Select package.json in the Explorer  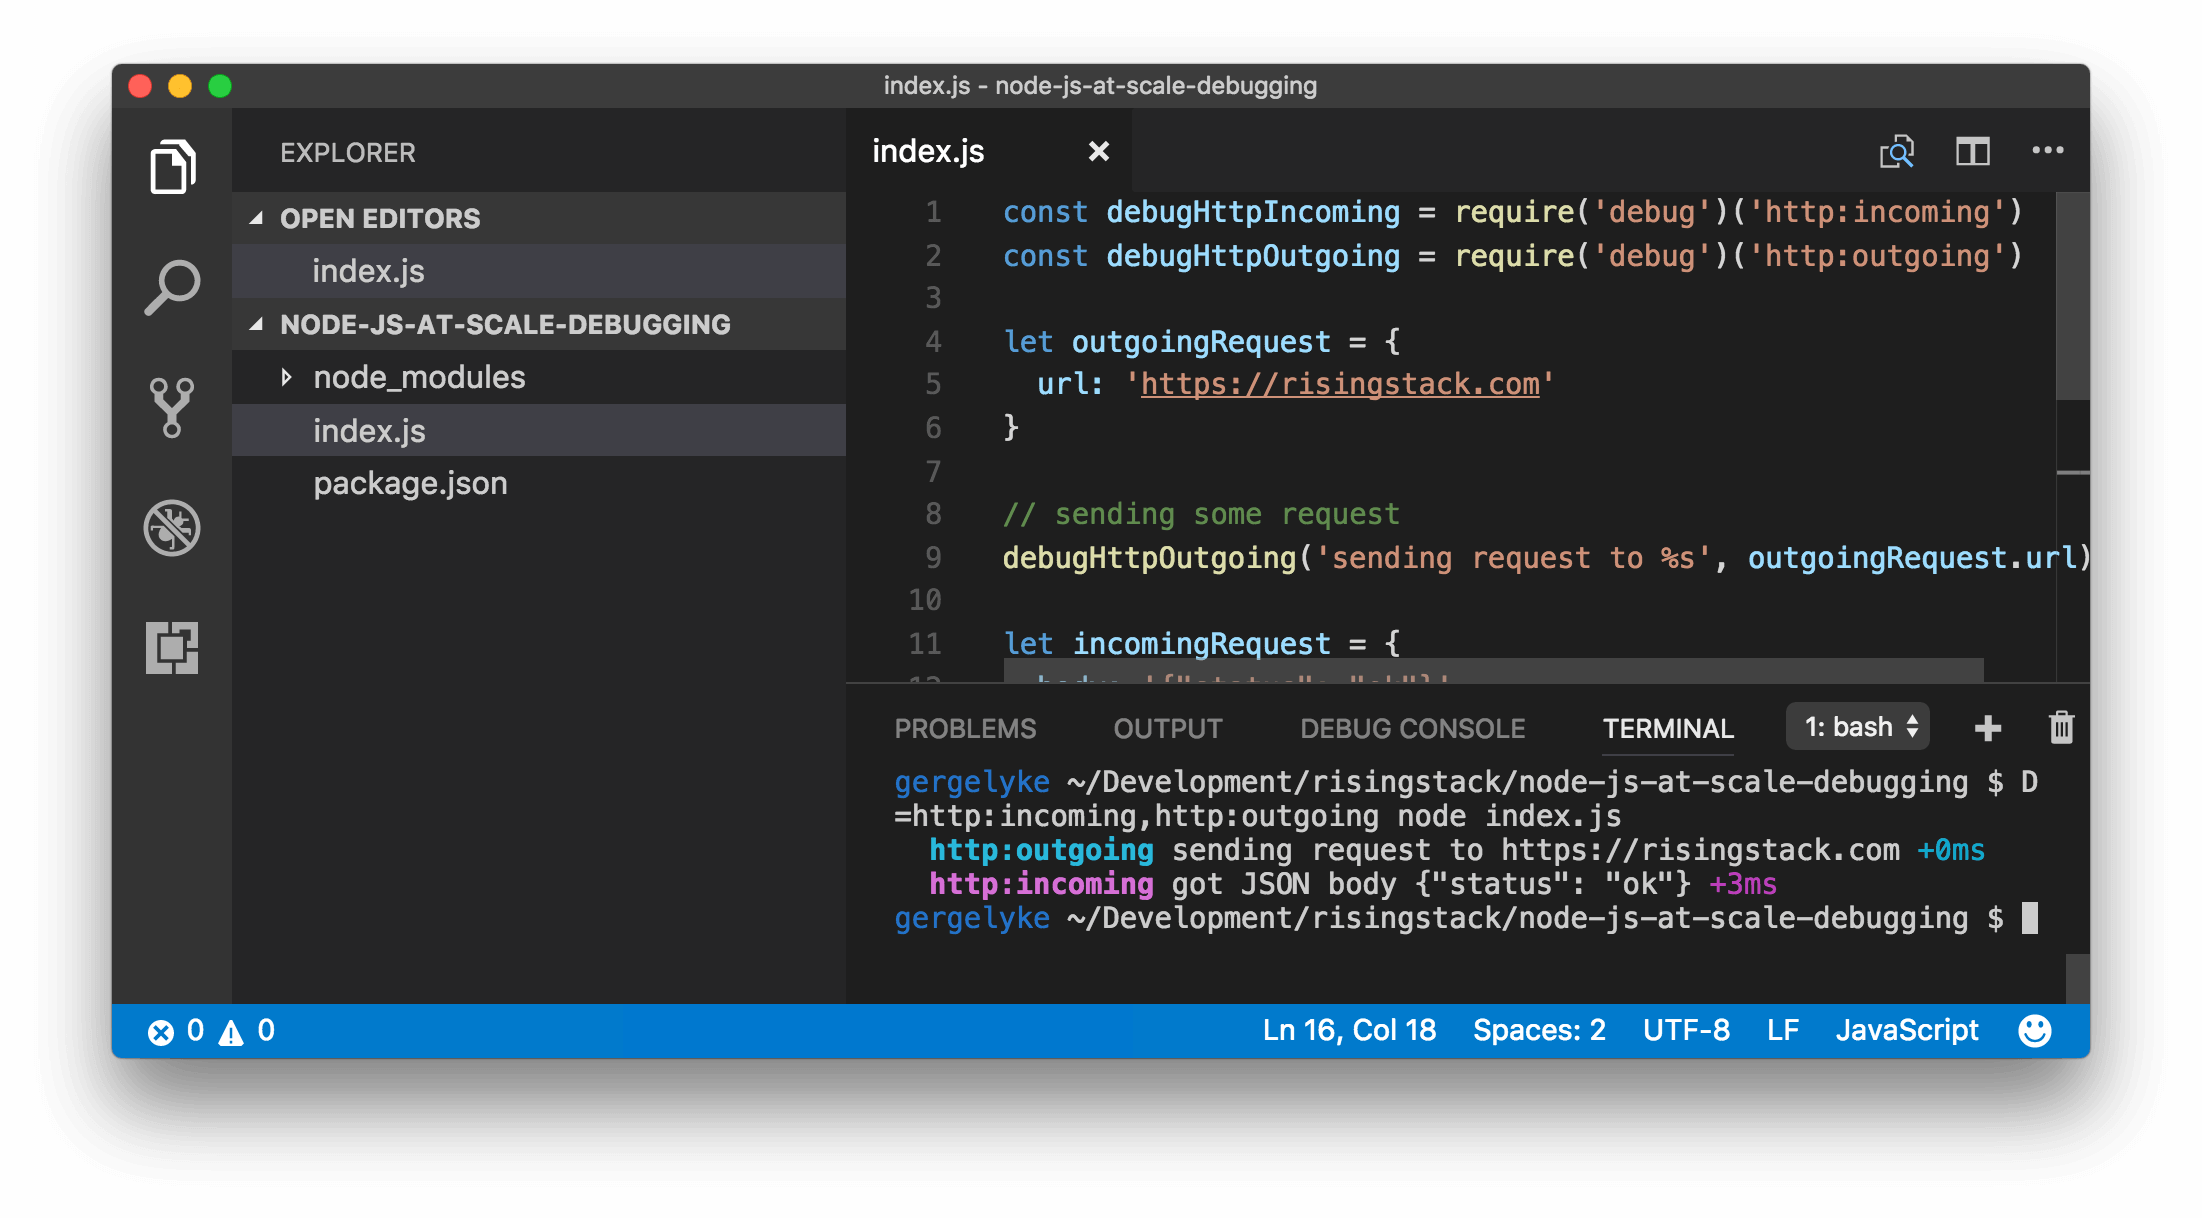410,483
